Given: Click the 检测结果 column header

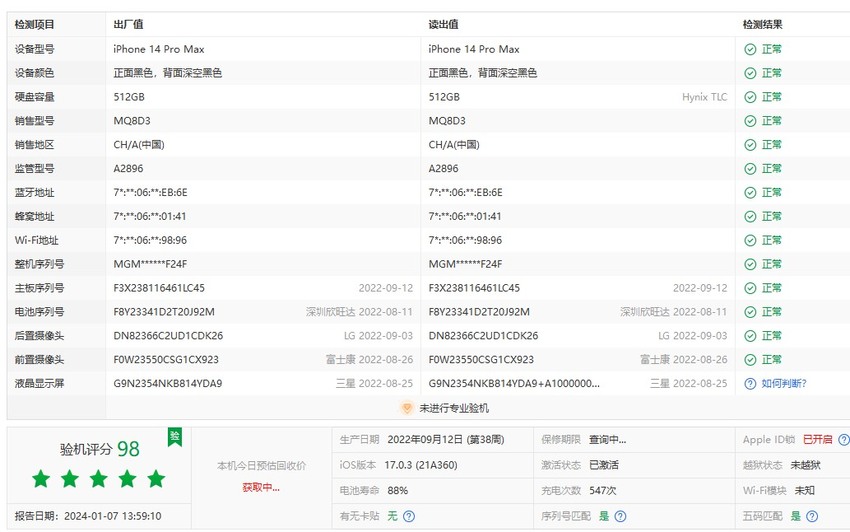Looking at the screenshot, I should [762, 24].
